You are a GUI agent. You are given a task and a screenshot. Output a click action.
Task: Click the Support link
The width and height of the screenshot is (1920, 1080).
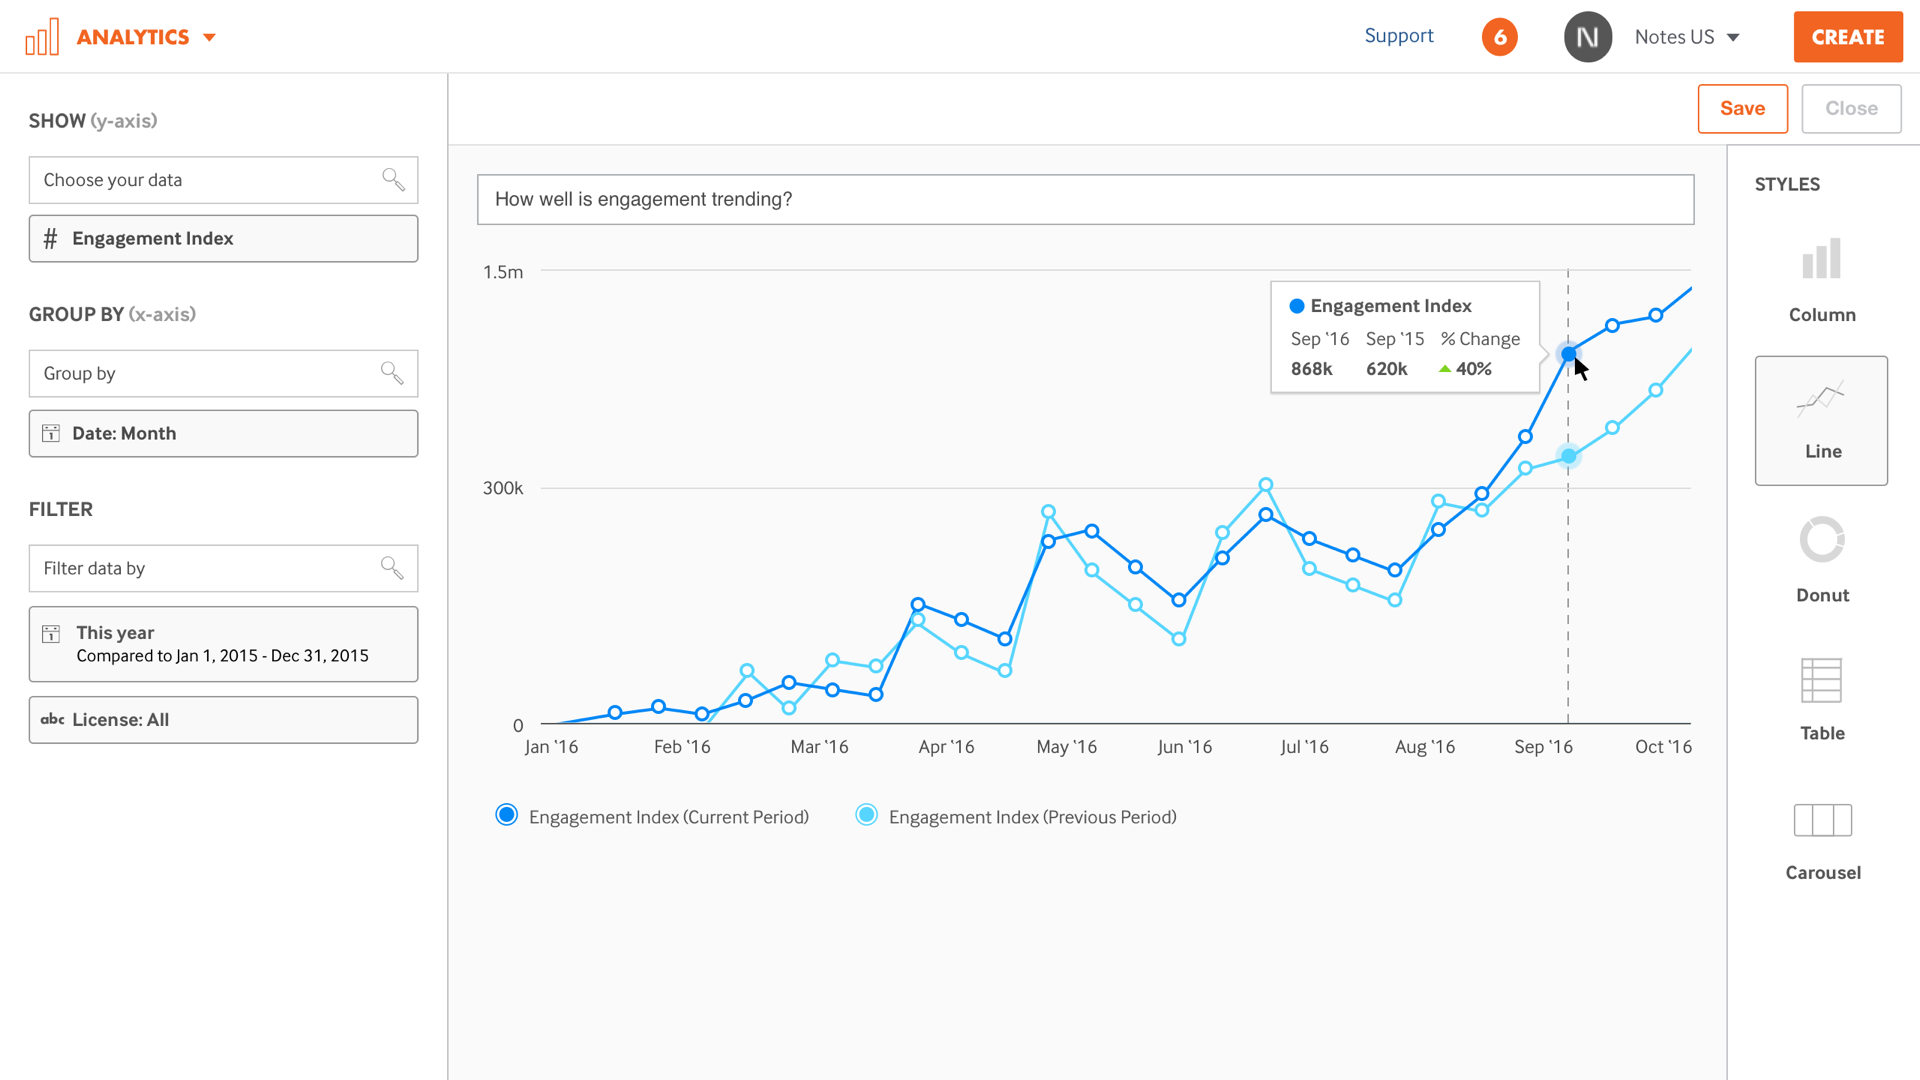click(x=1398, y=36)
